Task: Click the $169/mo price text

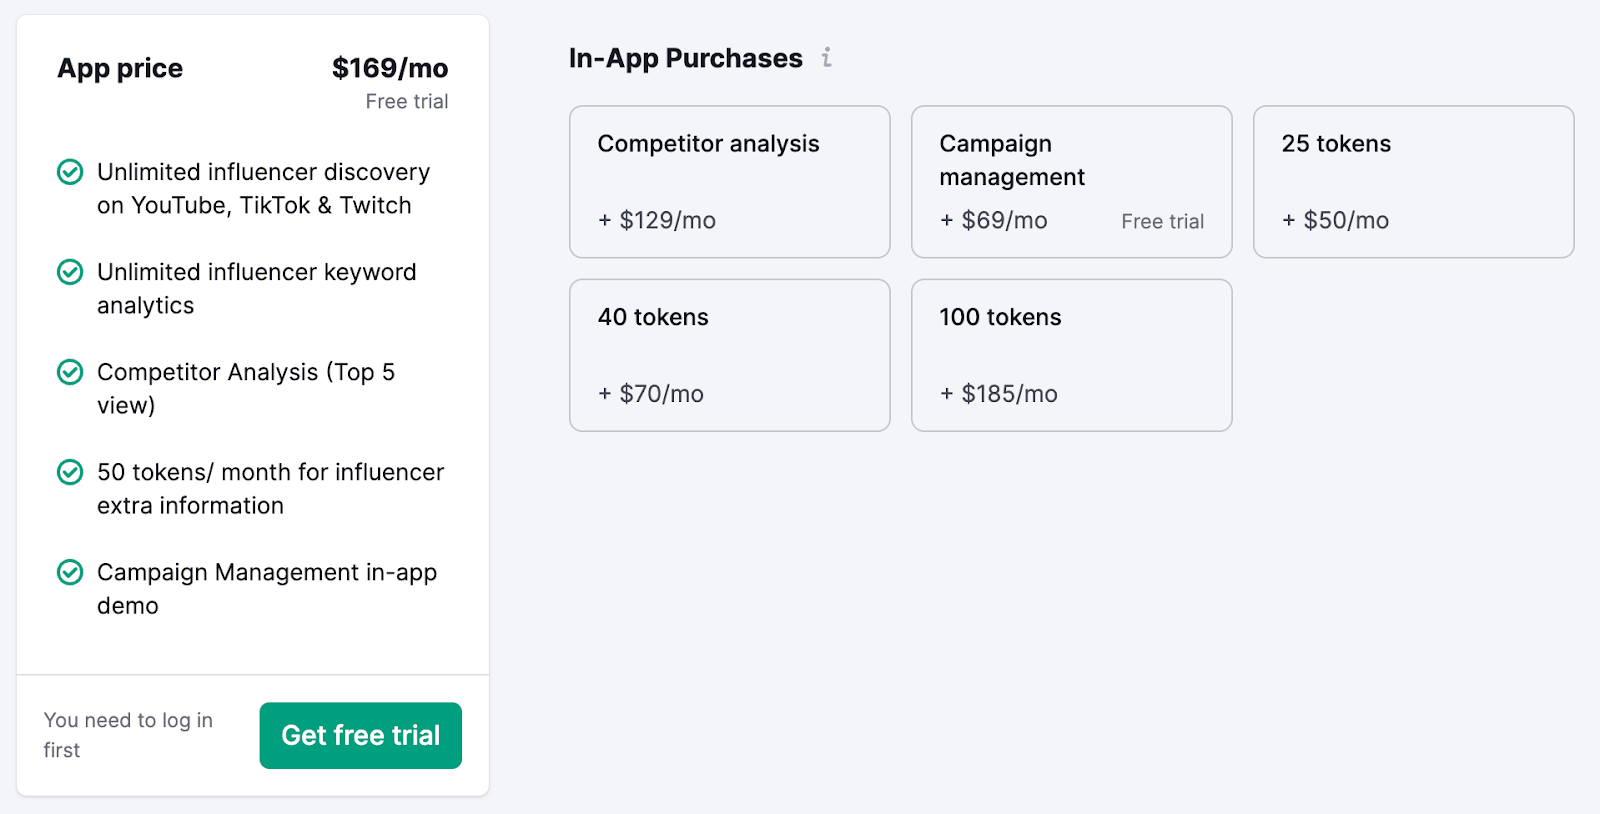Action: coord(388,68)
